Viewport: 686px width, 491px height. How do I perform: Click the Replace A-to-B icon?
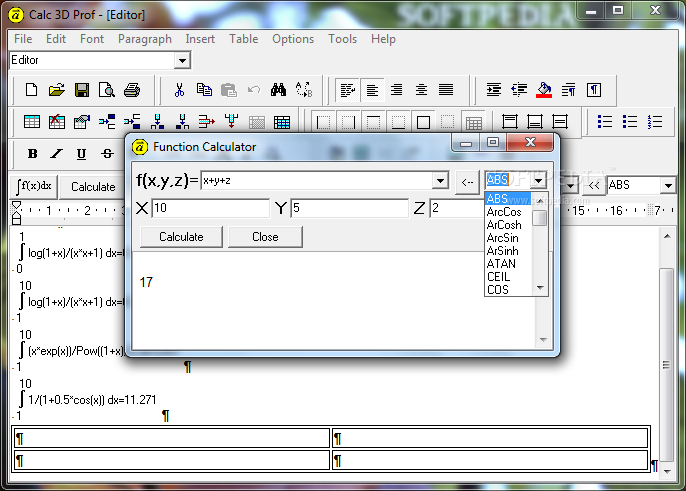304,90
